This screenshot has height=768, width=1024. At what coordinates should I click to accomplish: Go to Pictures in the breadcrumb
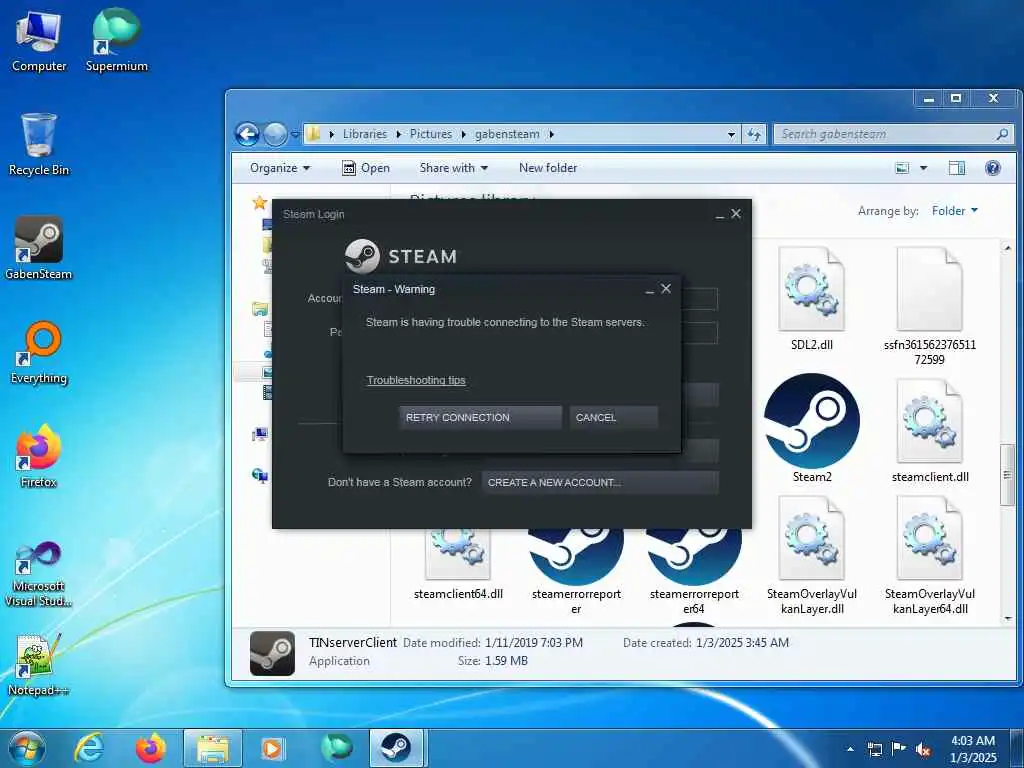431,134
